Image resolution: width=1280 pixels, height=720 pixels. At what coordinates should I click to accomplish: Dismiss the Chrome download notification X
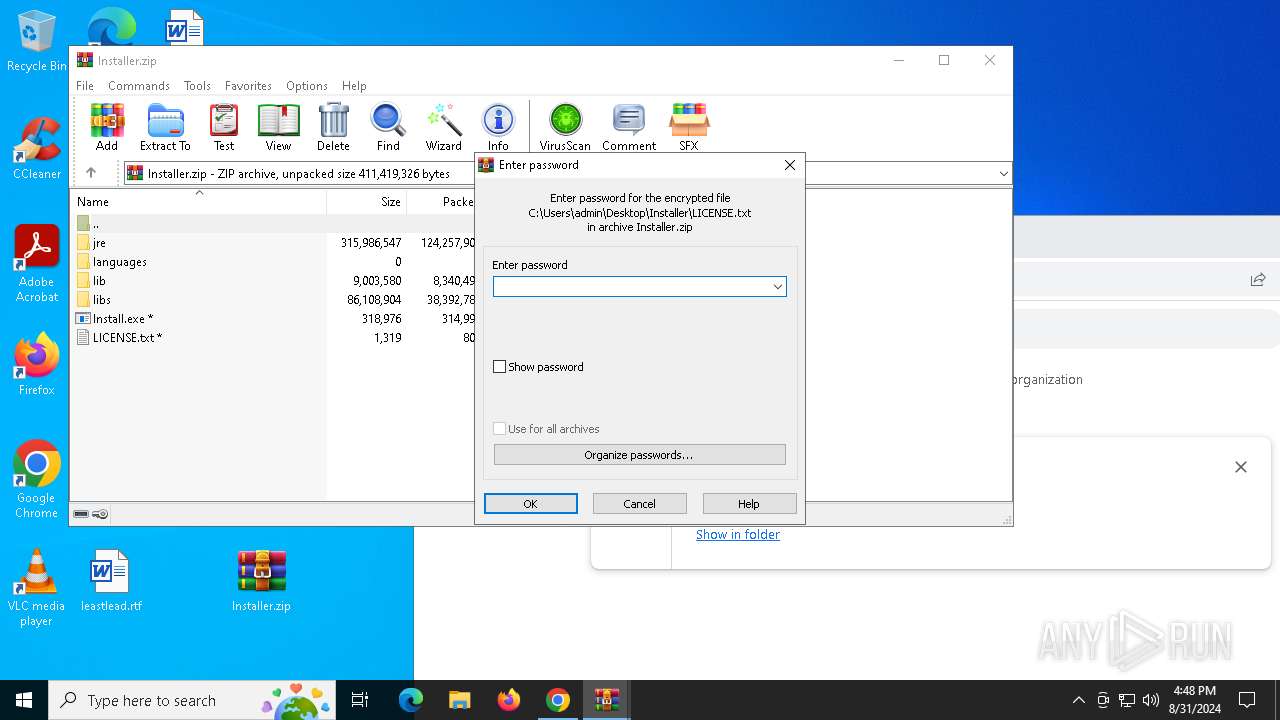click(x=1241, y=467)
